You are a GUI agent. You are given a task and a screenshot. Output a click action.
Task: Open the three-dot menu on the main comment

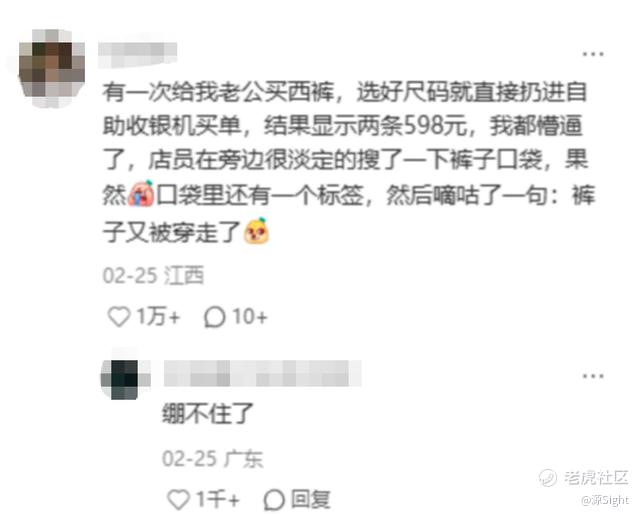pyautogui.click(x=593, y=53)
